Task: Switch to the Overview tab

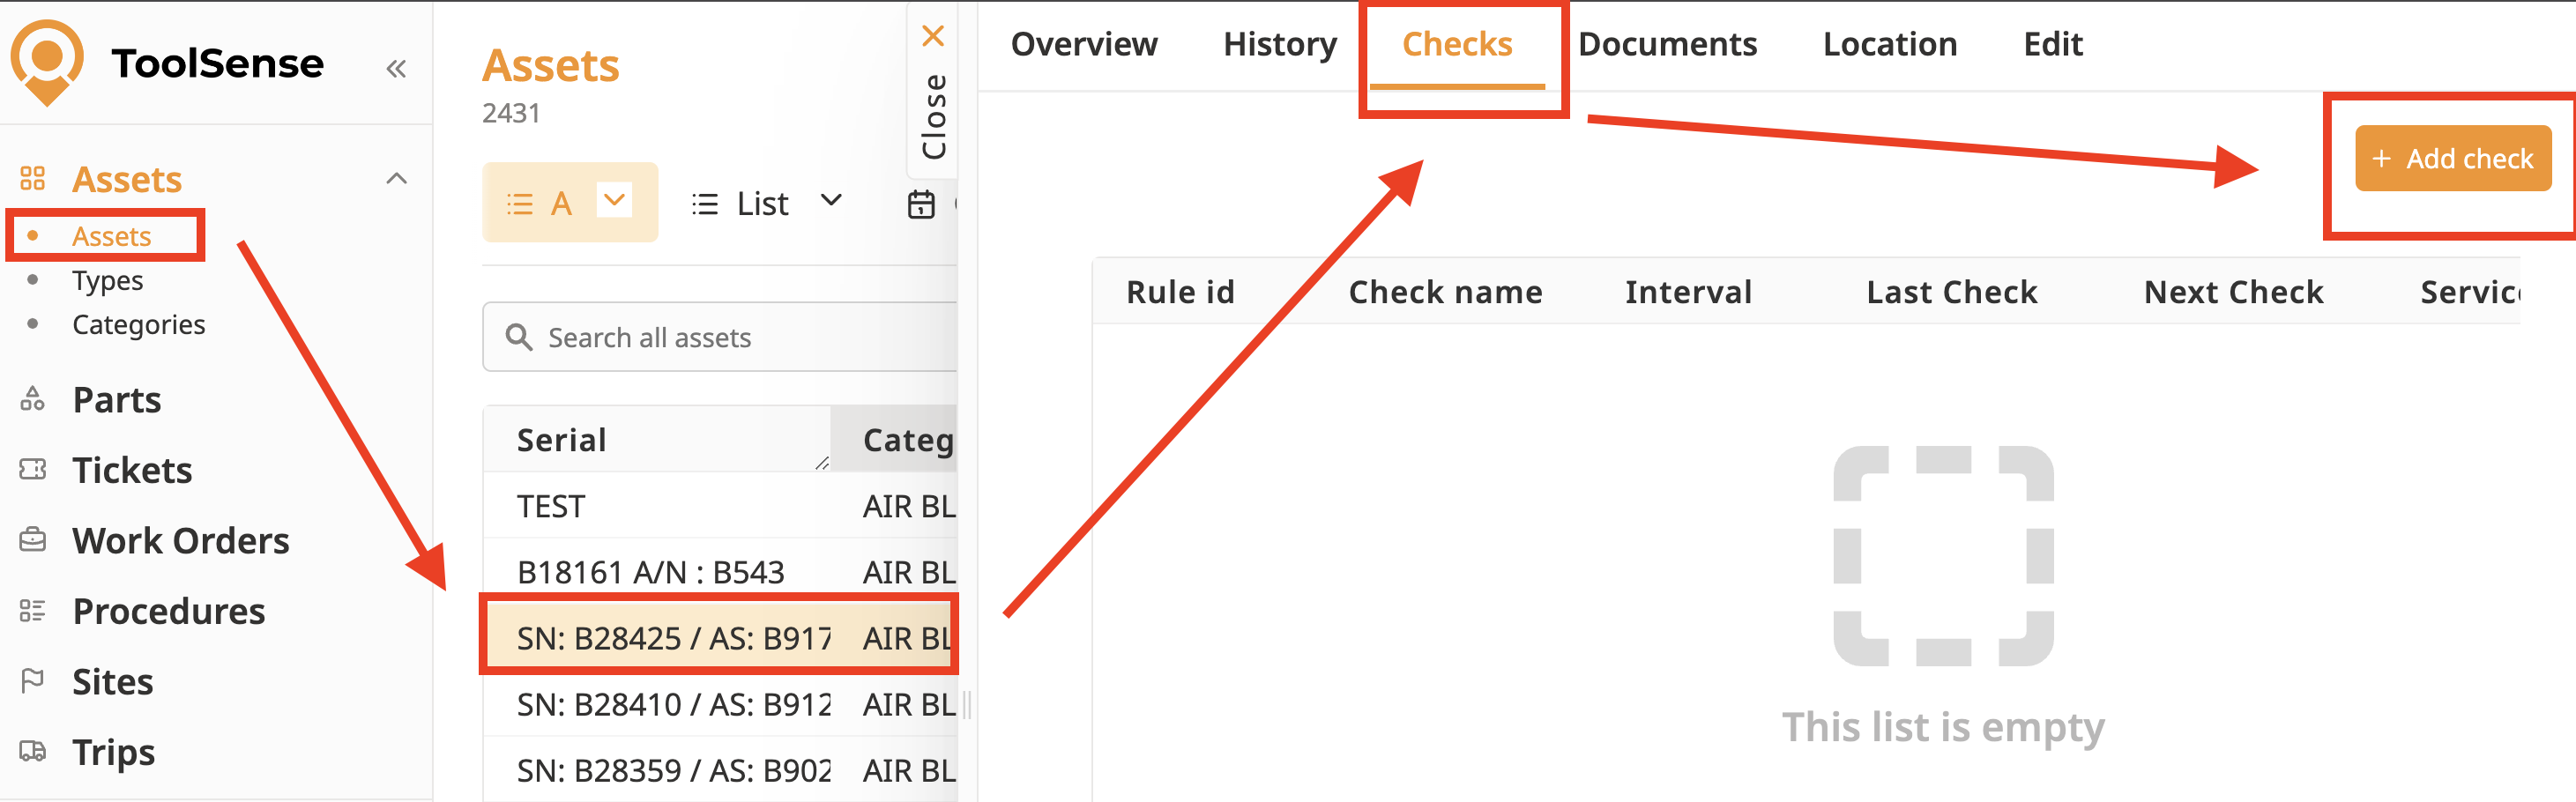Action: pos(1084,44)
